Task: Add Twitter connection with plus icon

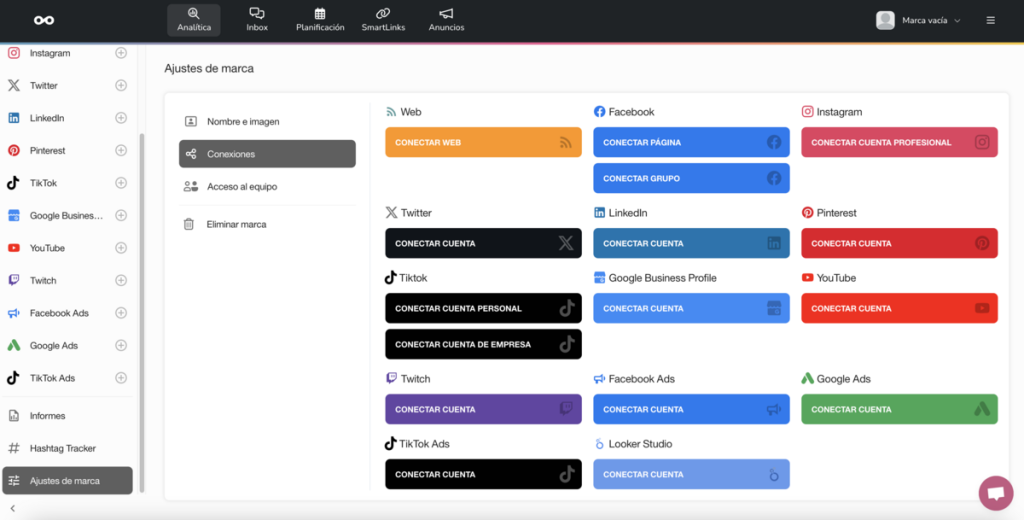Action: [x=121, y=86]
